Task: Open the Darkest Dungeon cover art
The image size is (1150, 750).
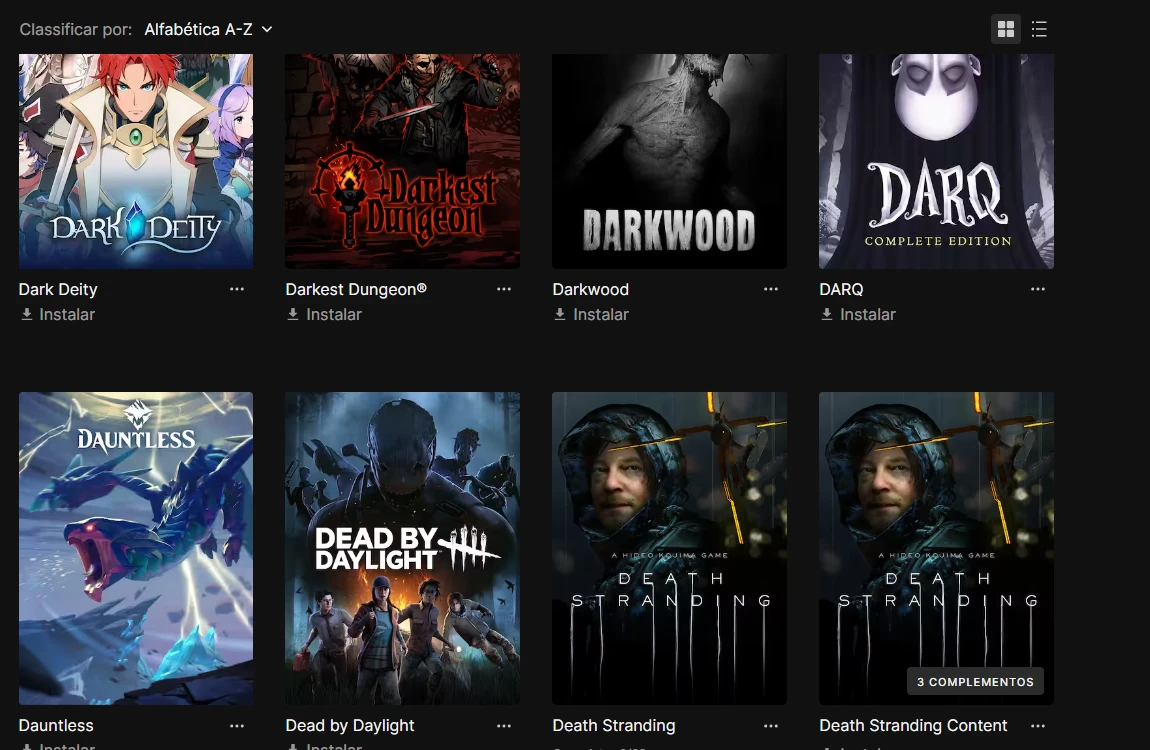Action: coord(403,161)
